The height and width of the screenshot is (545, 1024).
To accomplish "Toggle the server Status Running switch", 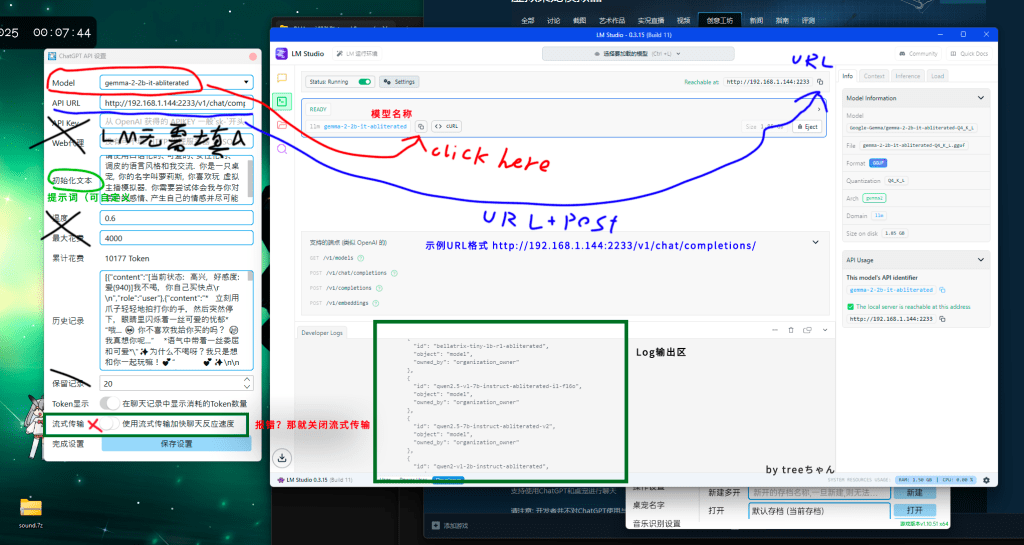I will tap(365, 82).
